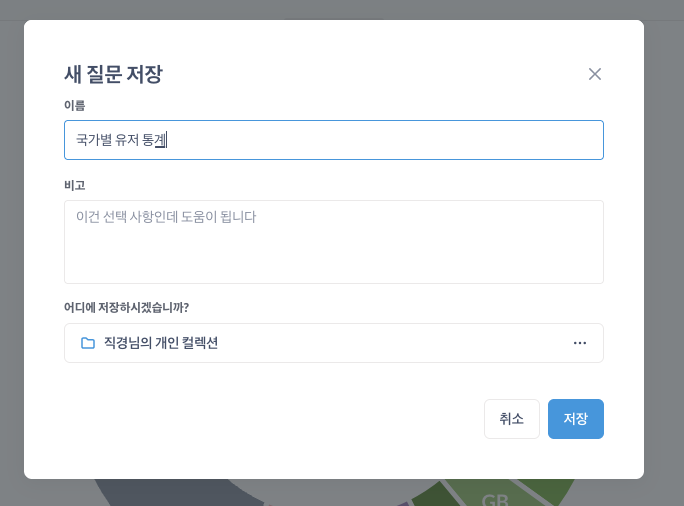Open the 직경님의 개인 컬렉션 selector

tap(333, 343)
